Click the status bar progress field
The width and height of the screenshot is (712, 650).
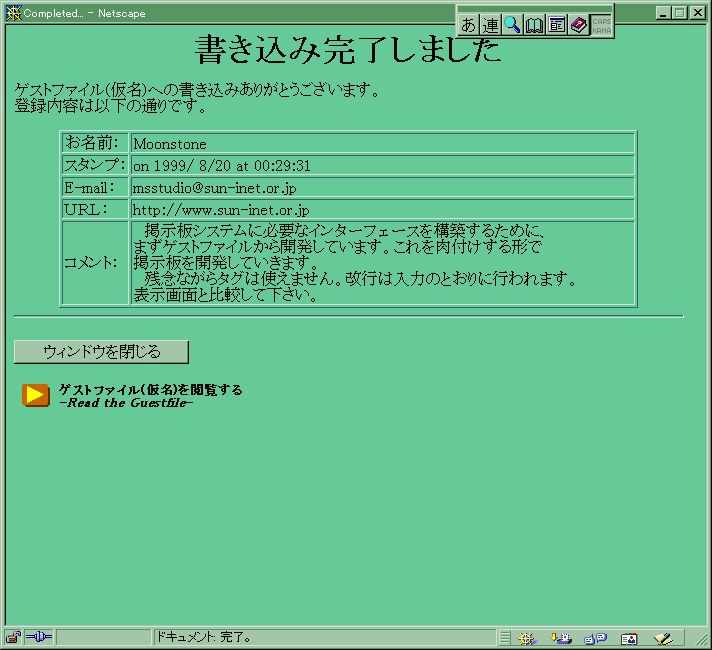click(x=103, y=637)
